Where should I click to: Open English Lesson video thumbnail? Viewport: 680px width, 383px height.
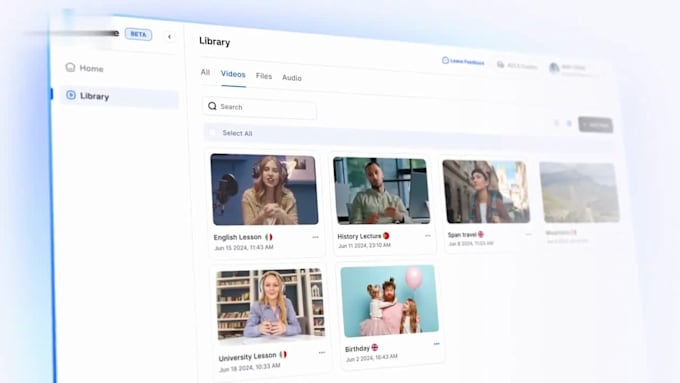click(265, 190)
